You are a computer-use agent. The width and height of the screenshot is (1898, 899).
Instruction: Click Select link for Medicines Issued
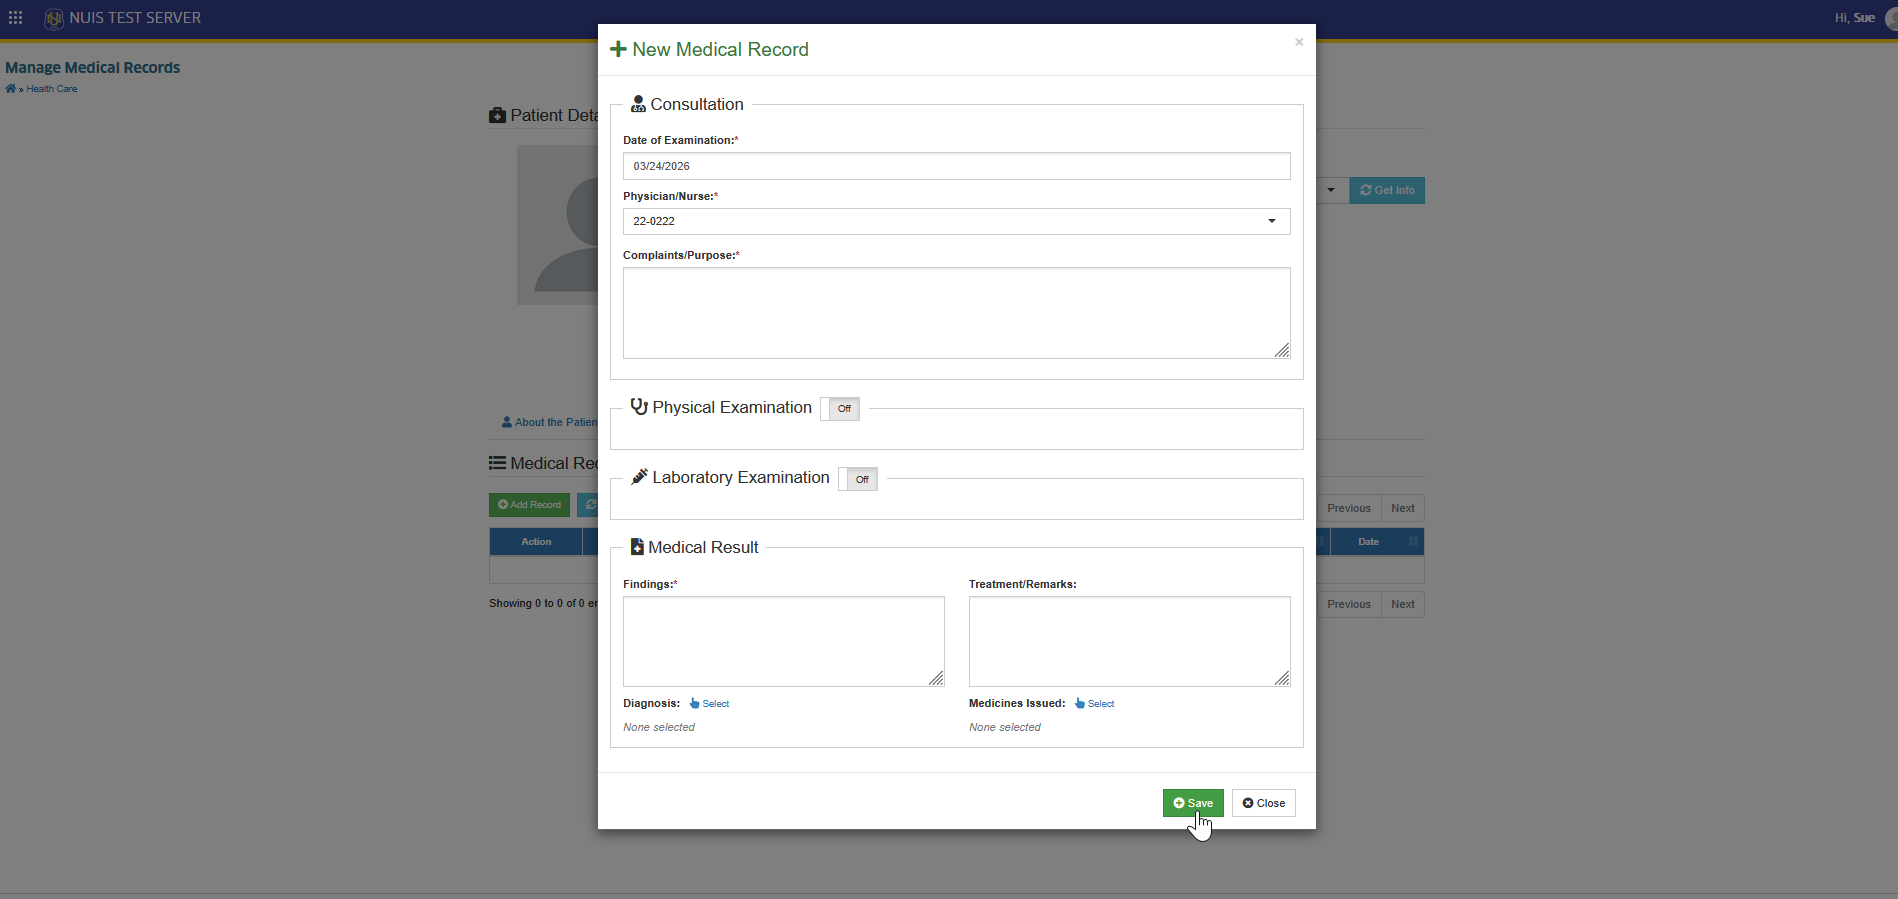tap(1101, 704)
